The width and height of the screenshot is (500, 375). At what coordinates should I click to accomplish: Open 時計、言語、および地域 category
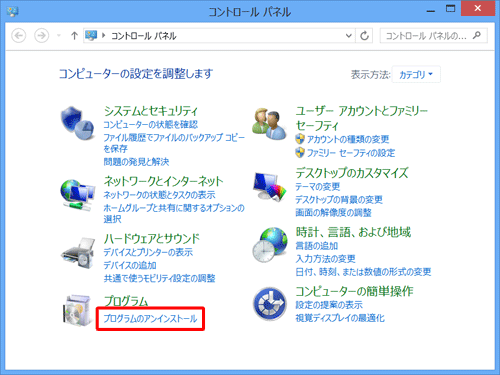353,232
